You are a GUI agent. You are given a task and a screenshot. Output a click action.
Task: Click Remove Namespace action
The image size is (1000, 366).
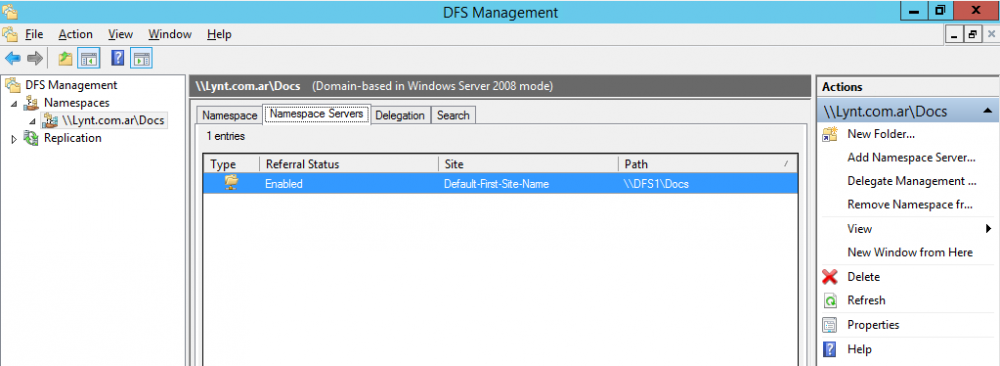tap(909, 205)
